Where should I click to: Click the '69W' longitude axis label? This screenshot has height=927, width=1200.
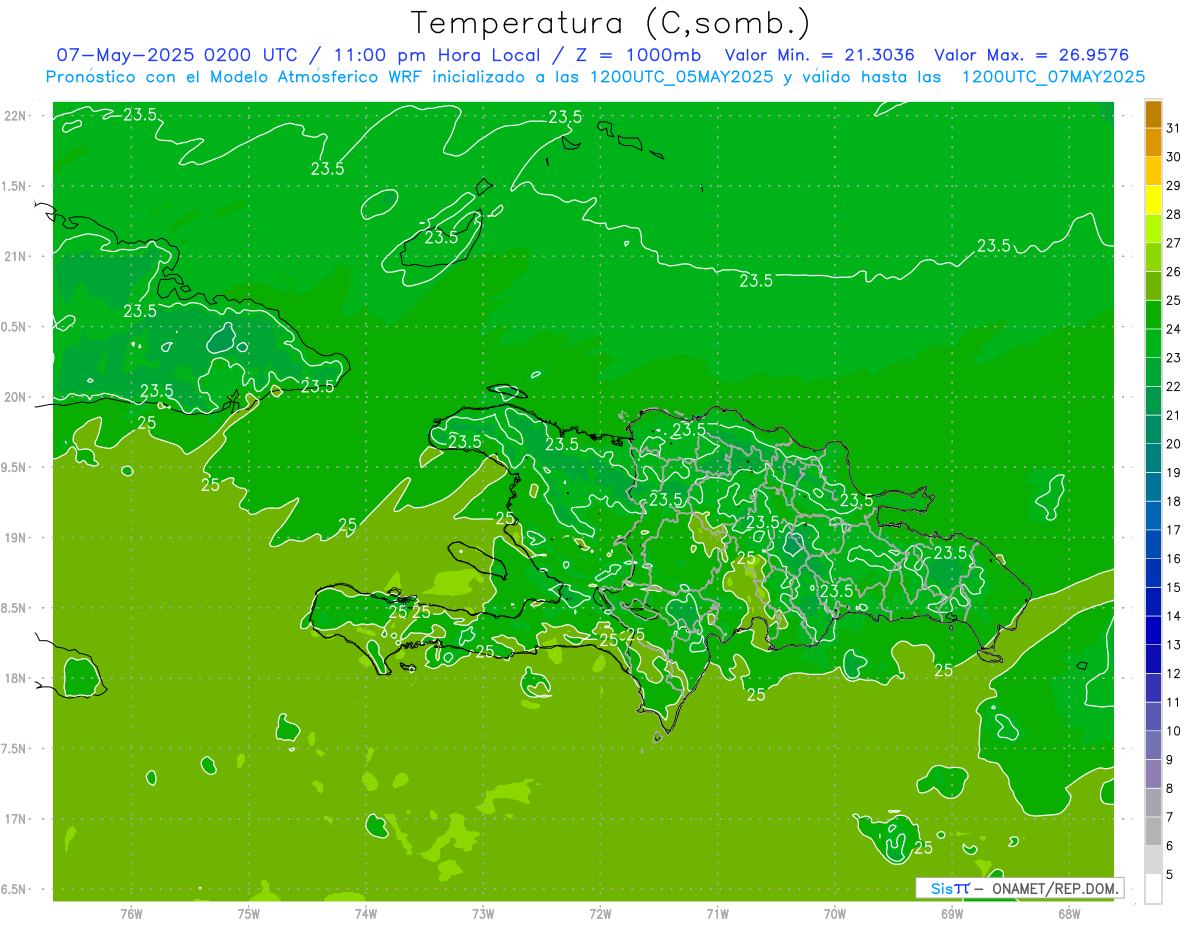pos(952,914)
